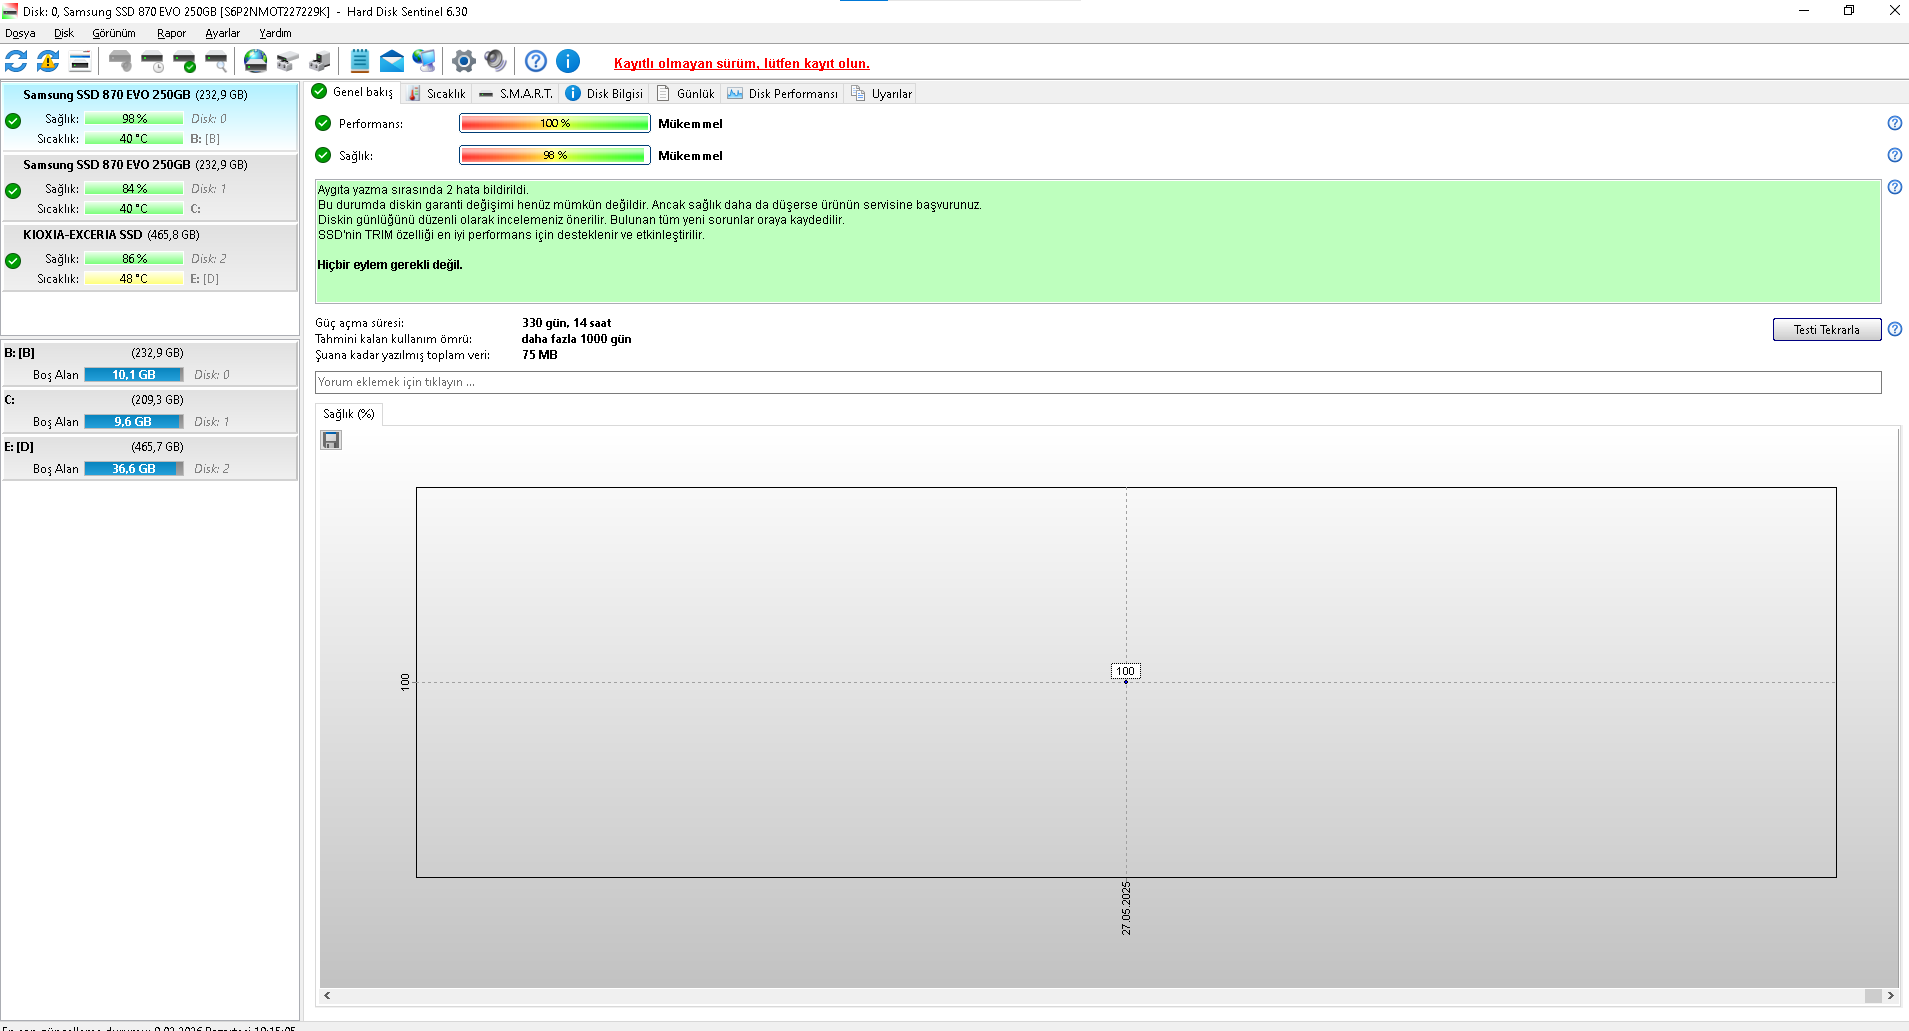Viewport: 1909px width, 1031px height.
Task: Click the help icon beside Performans row
Action: 1894,123
